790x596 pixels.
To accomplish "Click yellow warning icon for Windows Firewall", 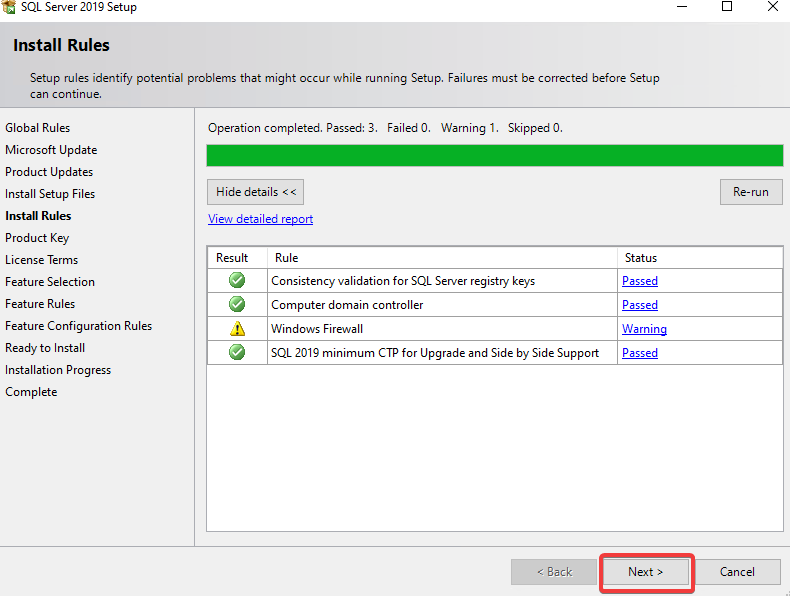I will 237,328.
